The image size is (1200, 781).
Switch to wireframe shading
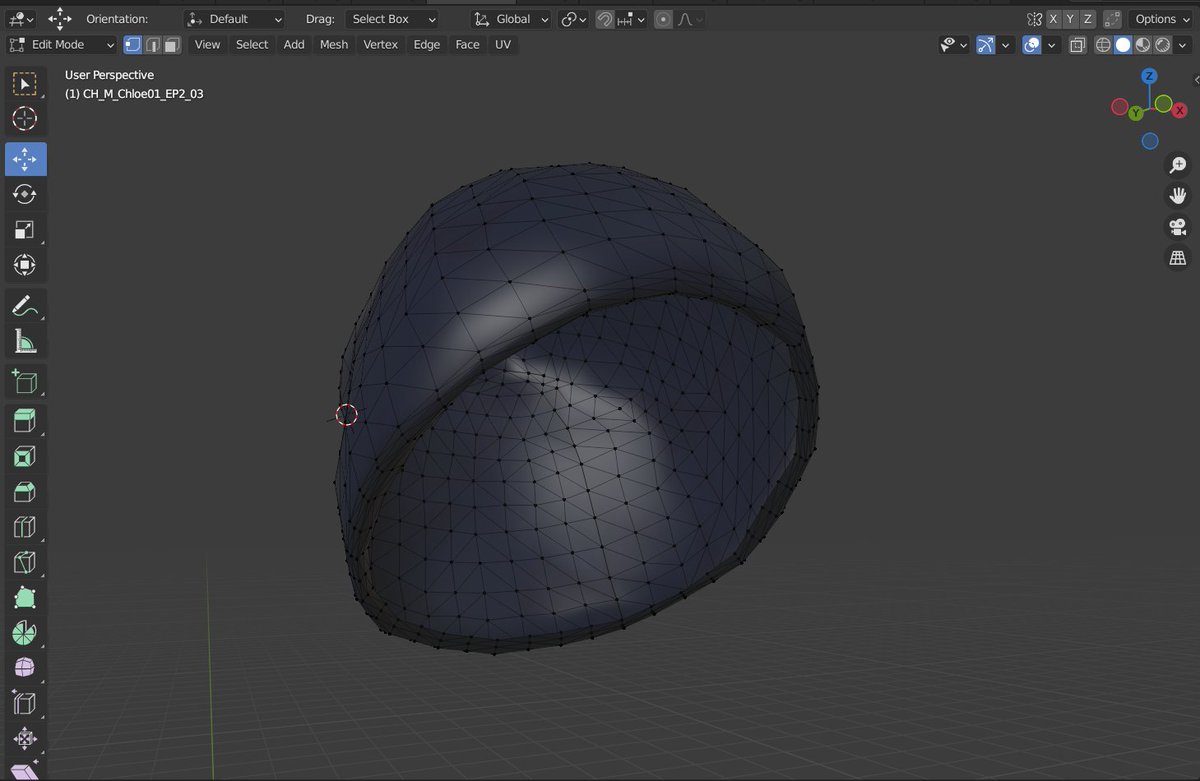pos(1103,45)
